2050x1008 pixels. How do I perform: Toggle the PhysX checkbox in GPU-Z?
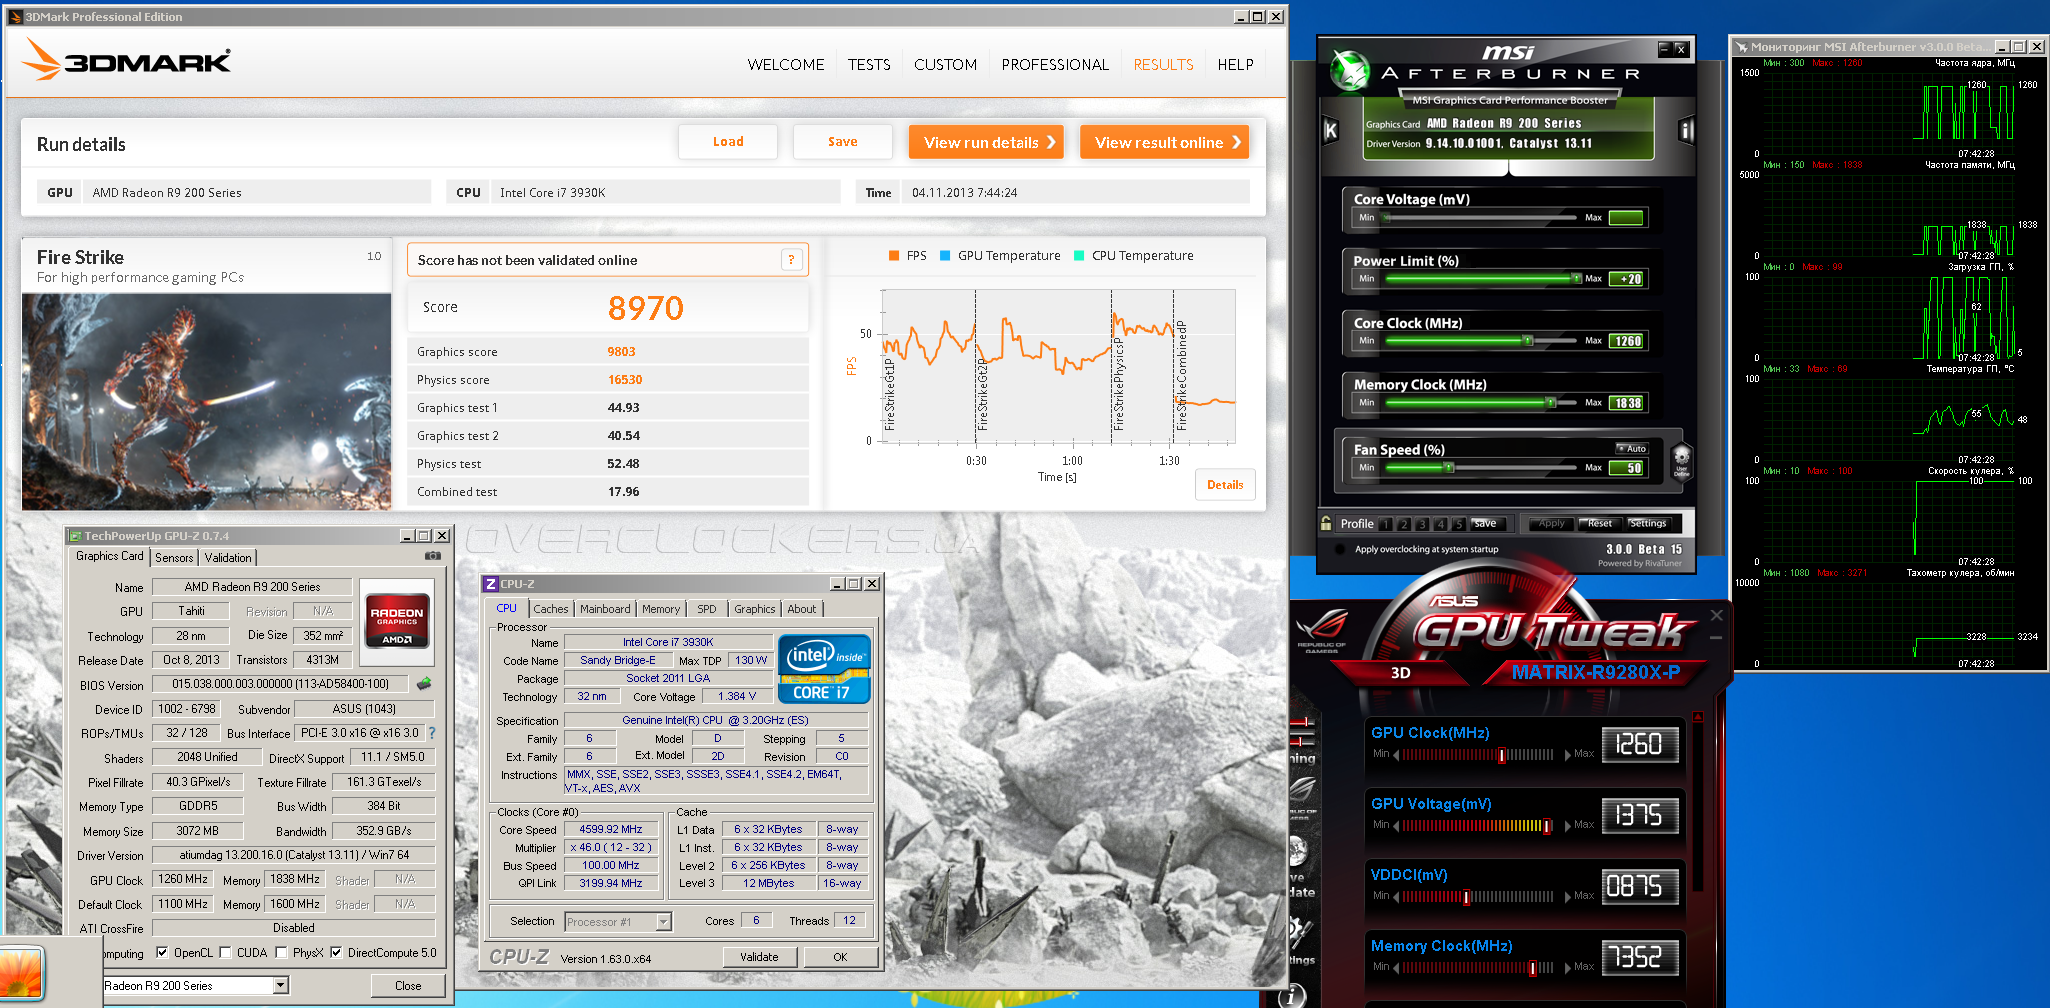pyautogui.click(x=281, y=953)
